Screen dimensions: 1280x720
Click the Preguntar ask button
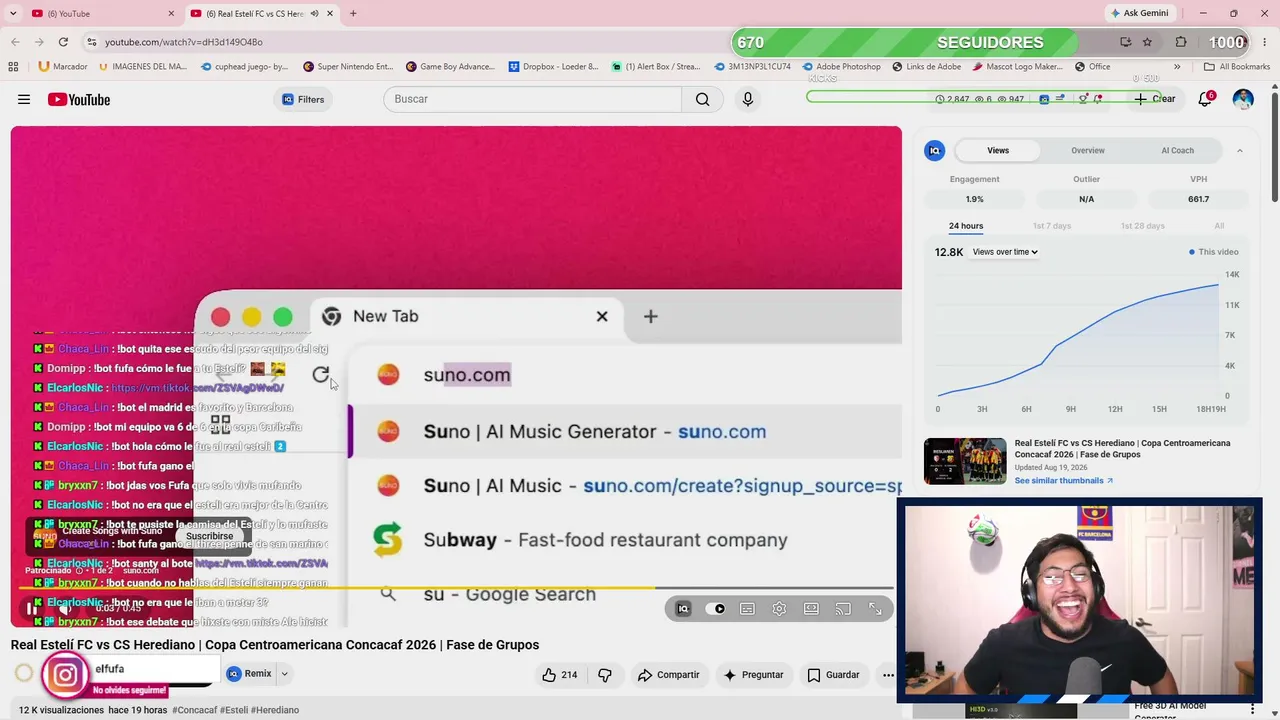tap(754, 675)
